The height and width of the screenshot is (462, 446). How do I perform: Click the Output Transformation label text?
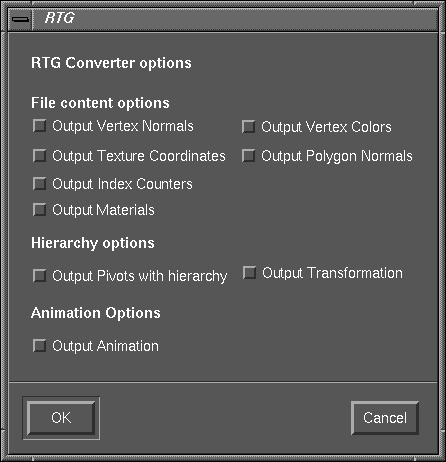coord(332,273)
